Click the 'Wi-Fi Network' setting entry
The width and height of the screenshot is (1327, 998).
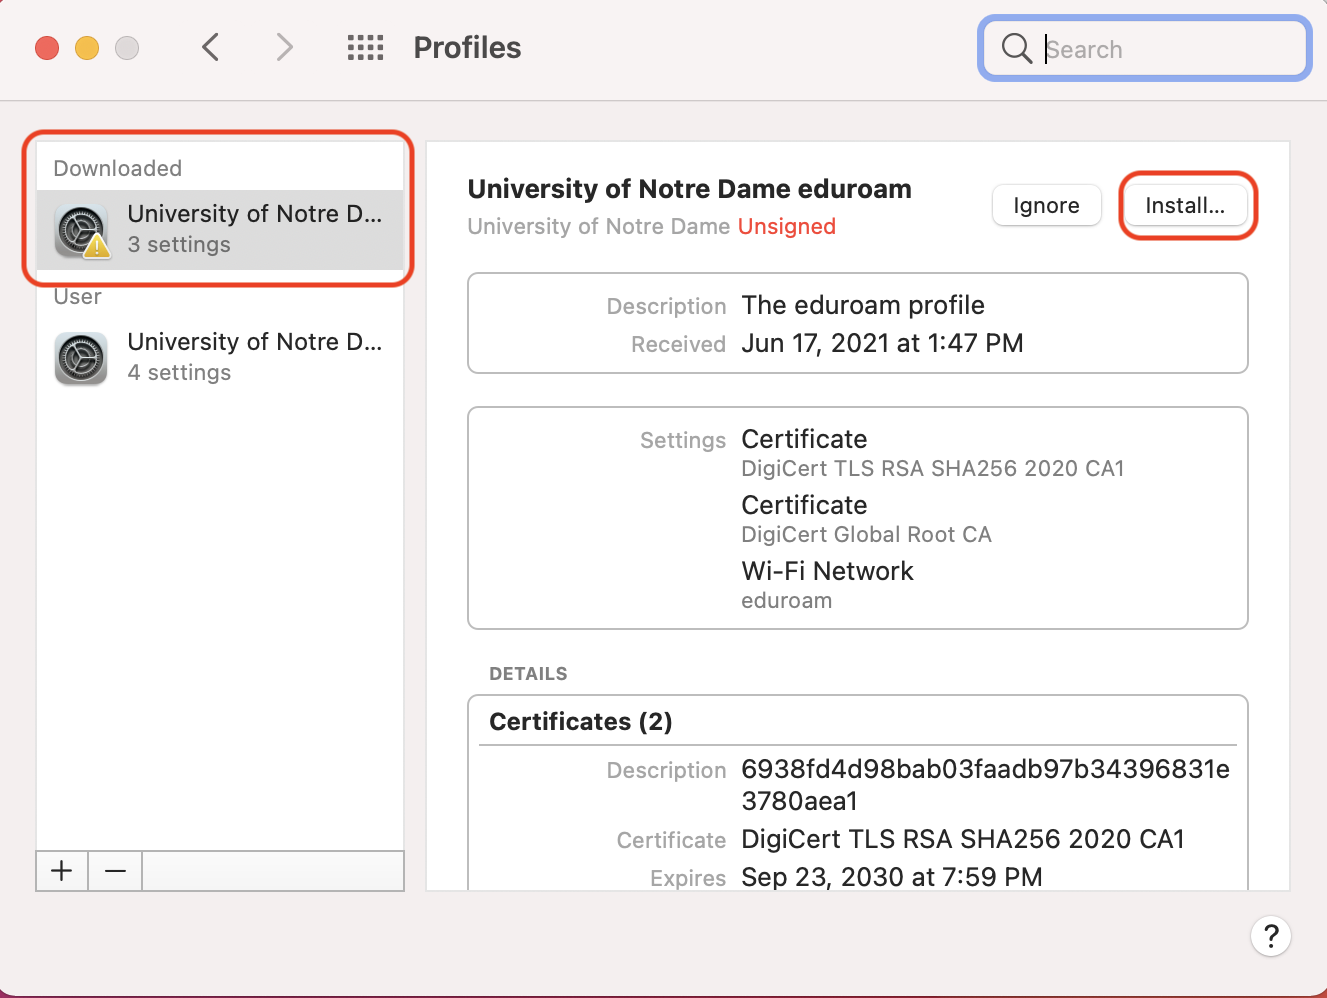[827, 571]
